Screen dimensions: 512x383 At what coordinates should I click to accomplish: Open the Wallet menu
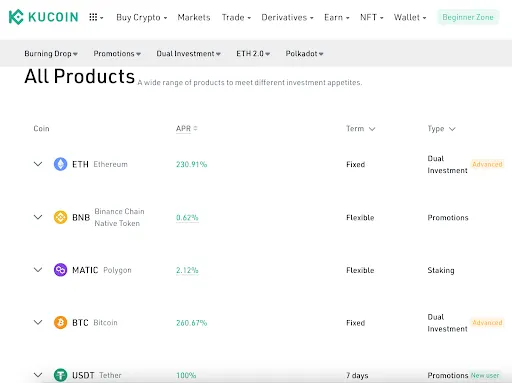[x=410, y=17]
